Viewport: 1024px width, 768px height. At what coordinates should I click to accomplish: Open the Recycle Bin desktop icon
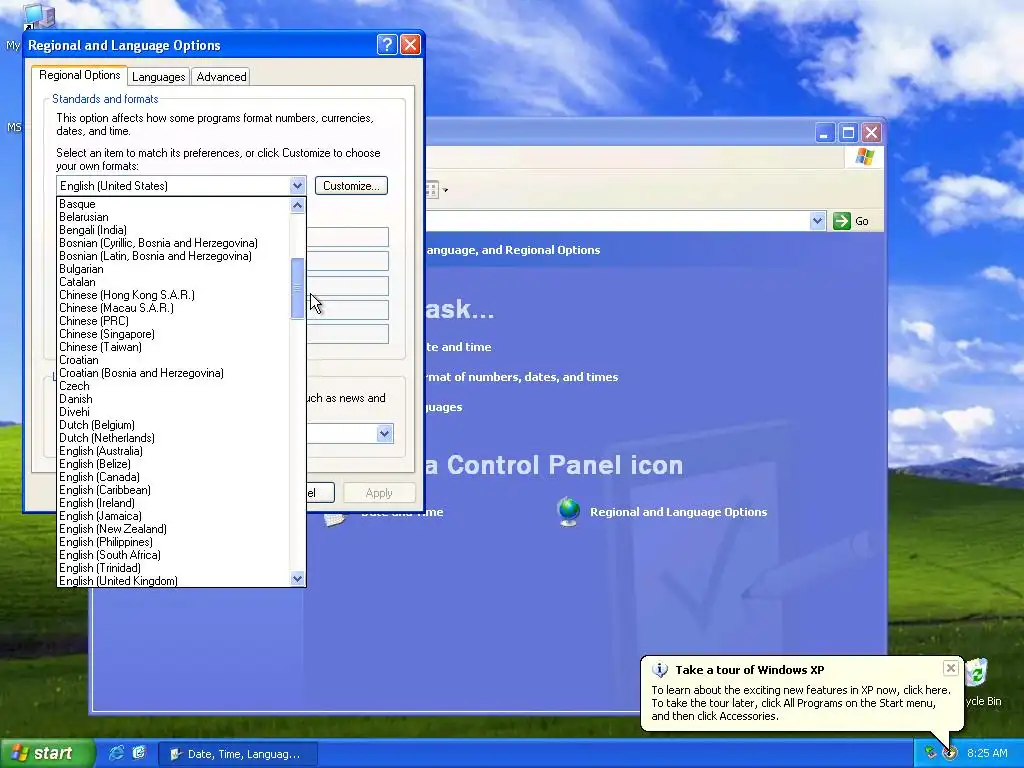point(976,674)
